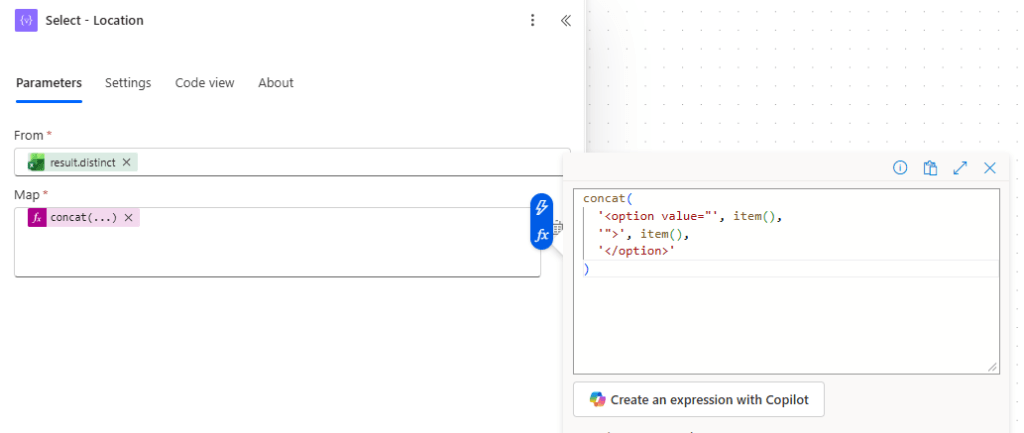Click the expression editor corner grip
This screenshot has height=433, width=1024.
click(993, 368)
